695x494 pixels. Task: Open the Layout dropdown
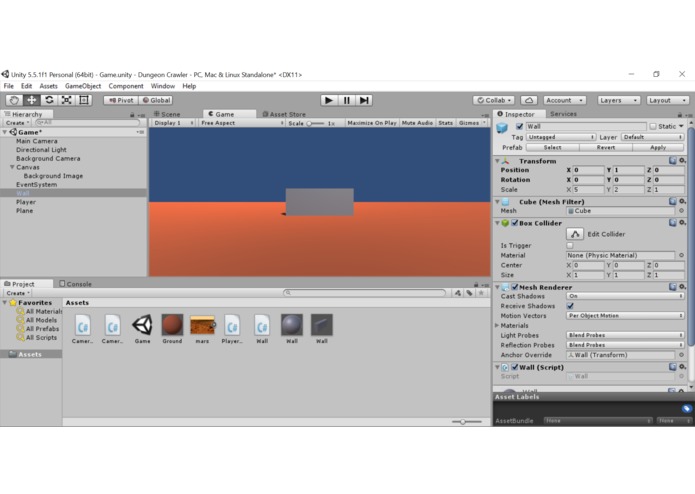(668, 100)
